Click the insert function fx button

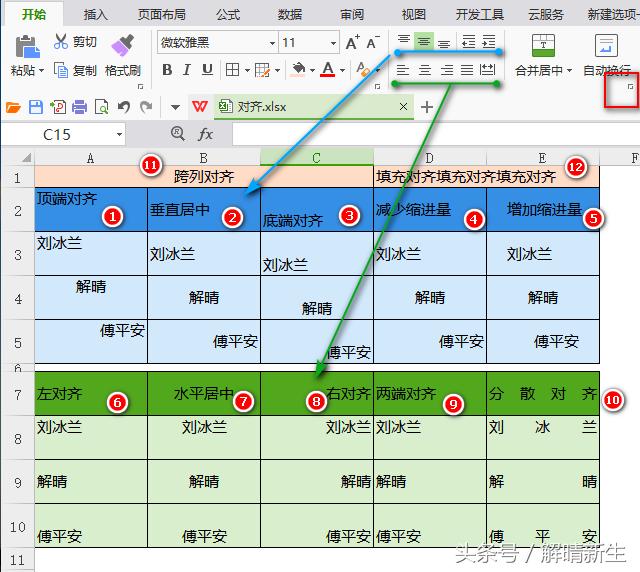205,134
